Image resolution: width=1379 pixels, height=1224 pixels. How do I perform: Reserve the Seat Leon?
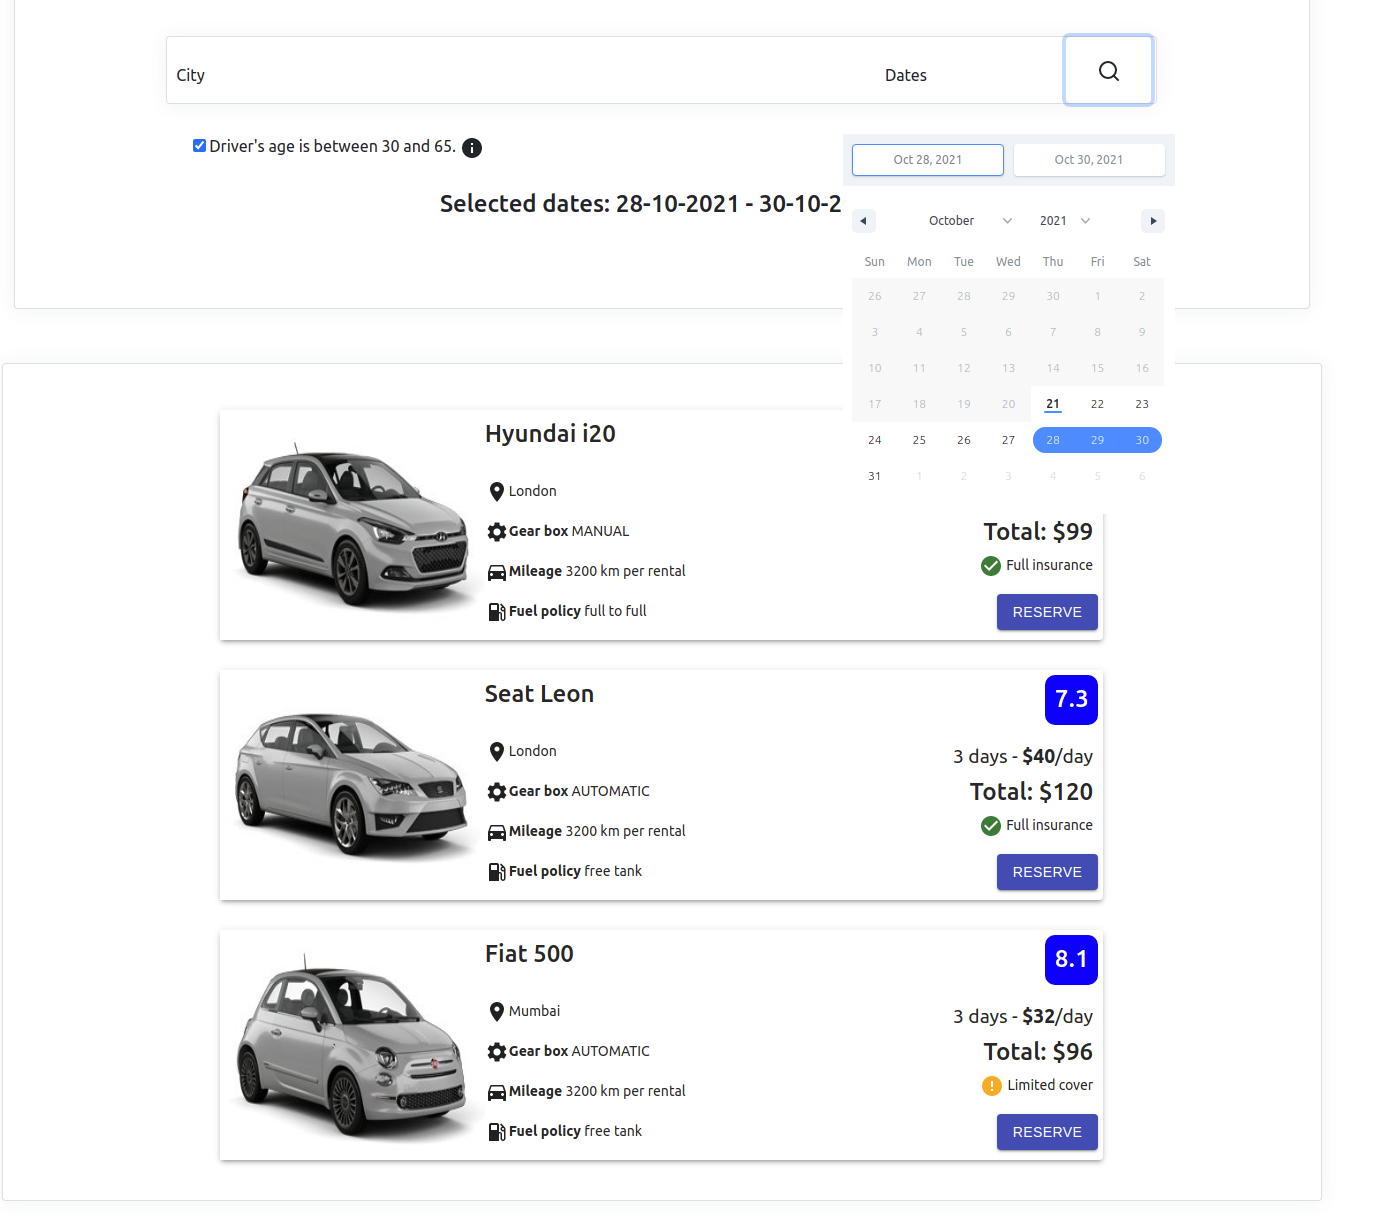click(1047, 872)
